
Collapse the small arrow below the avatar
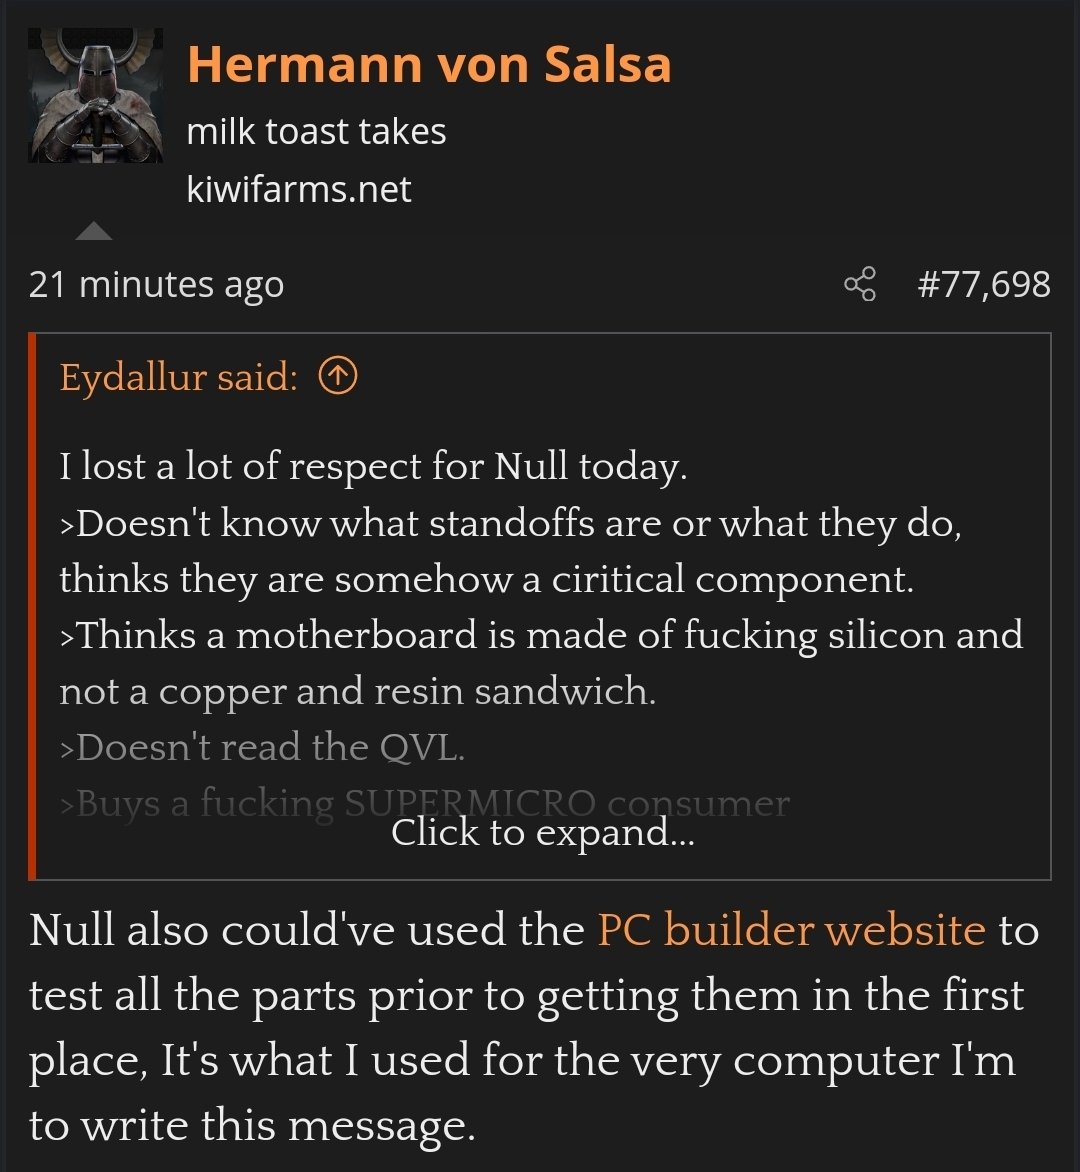point(94,232)
